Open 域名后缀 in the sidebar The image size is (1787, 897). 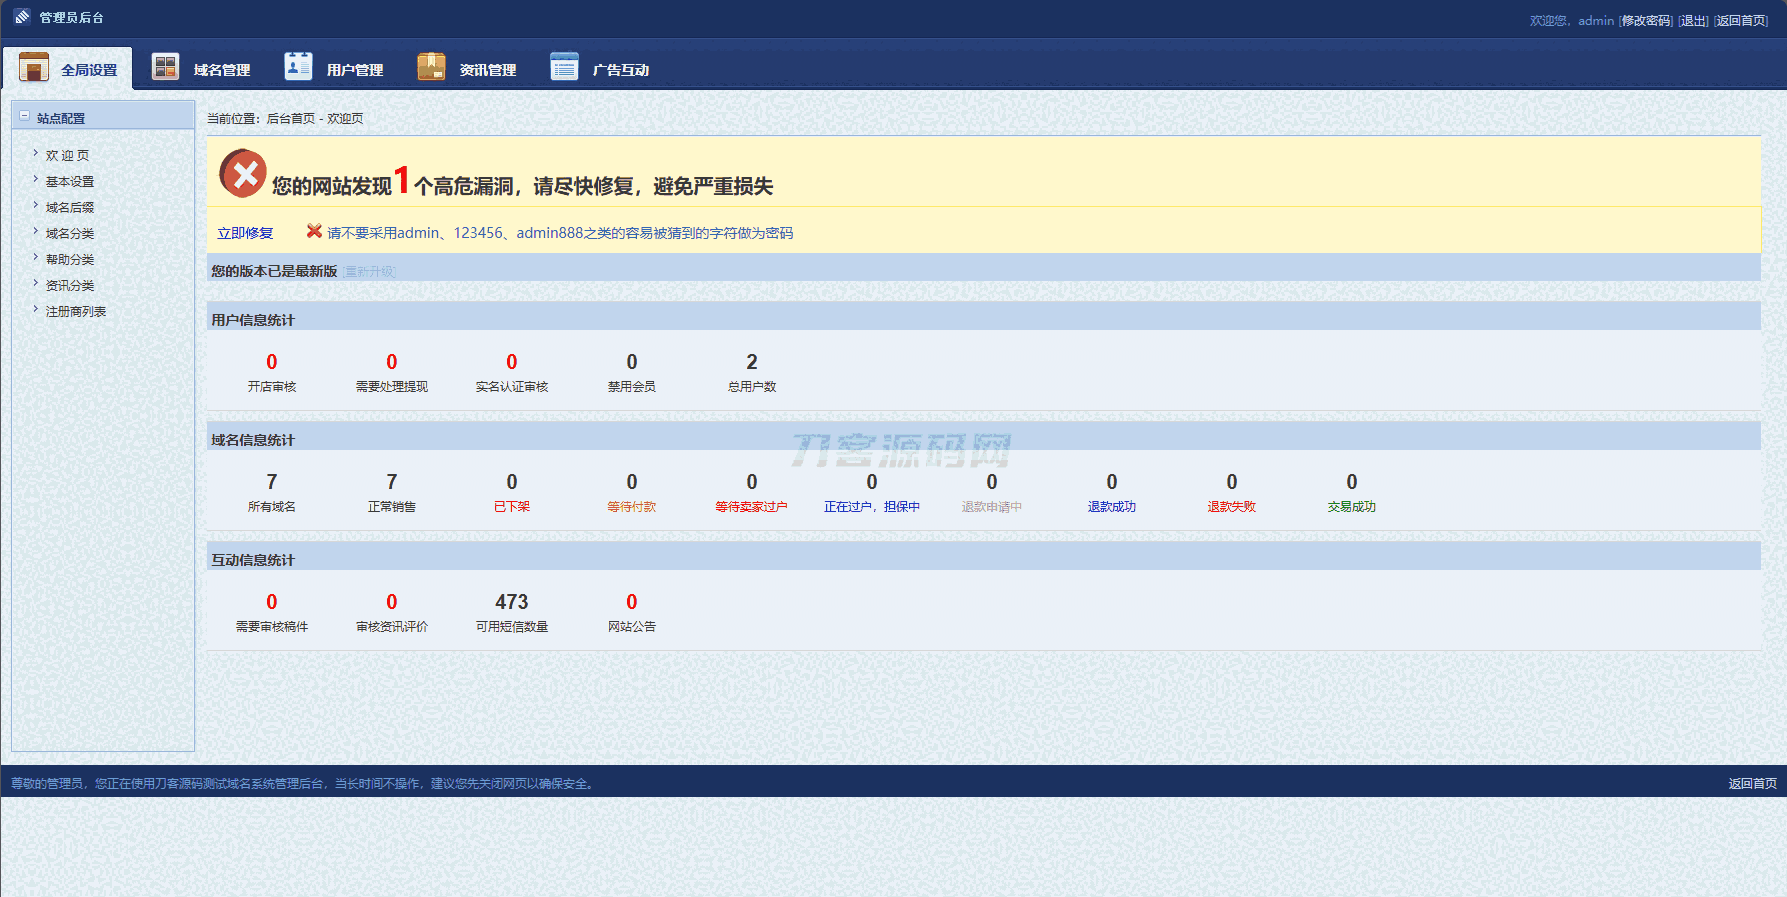(70, 208)
